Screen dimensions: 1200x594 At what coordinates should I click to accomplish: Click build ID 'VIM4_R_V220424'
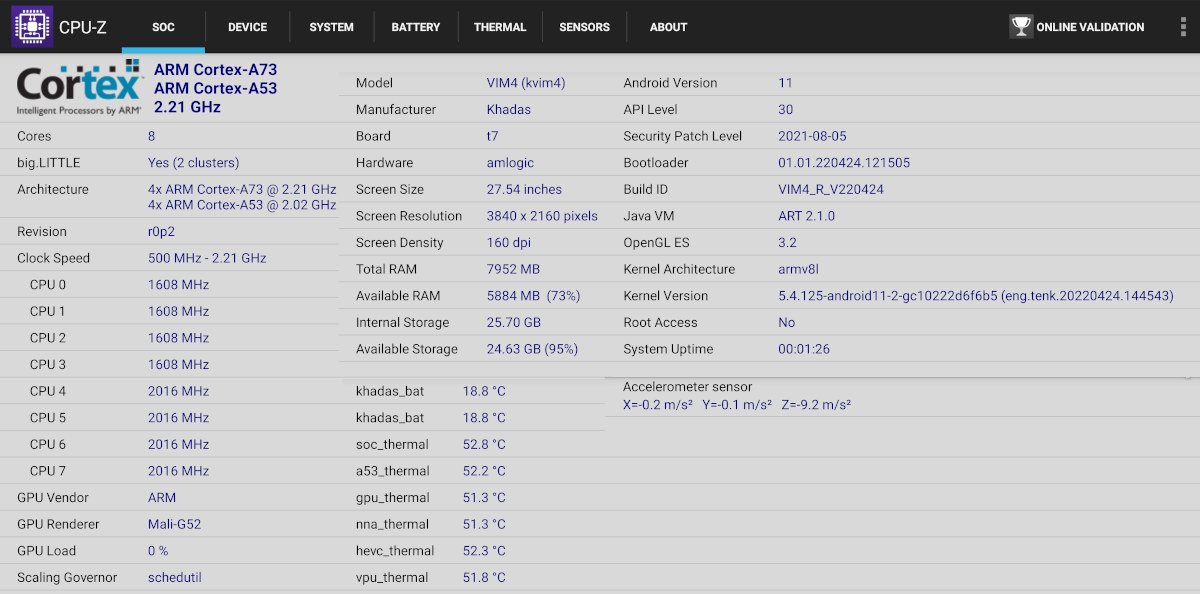831,189
